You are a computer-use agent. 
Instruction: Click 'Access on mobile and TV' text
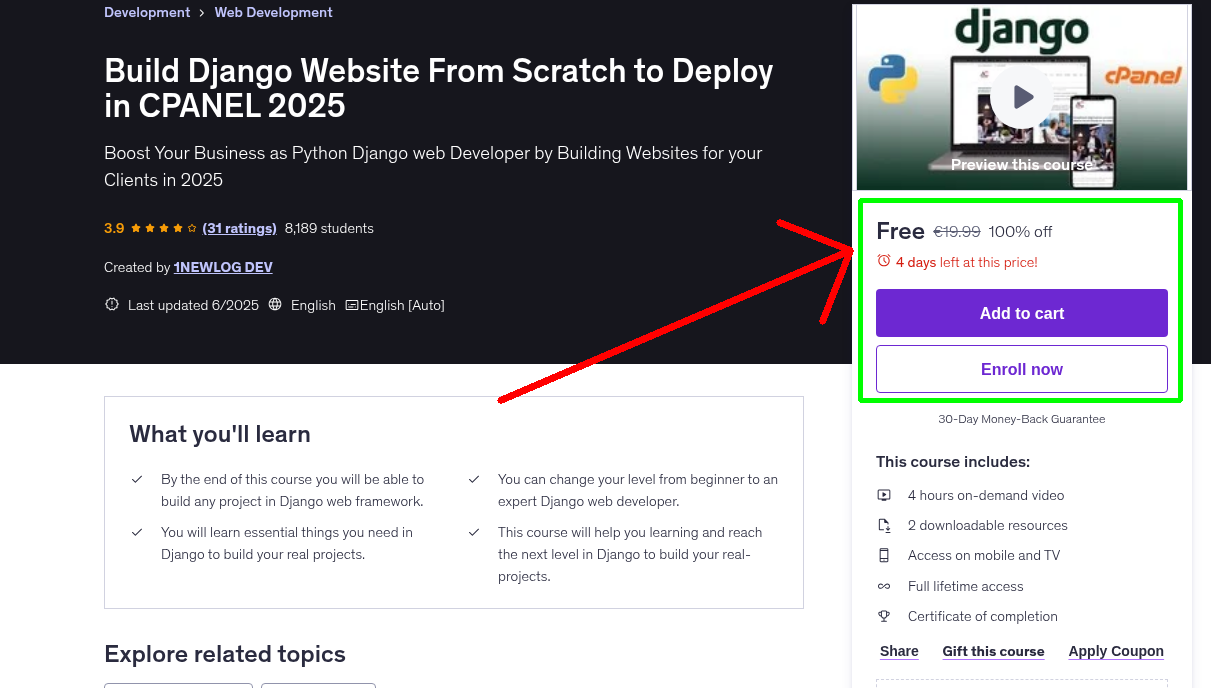pos(984,555)
